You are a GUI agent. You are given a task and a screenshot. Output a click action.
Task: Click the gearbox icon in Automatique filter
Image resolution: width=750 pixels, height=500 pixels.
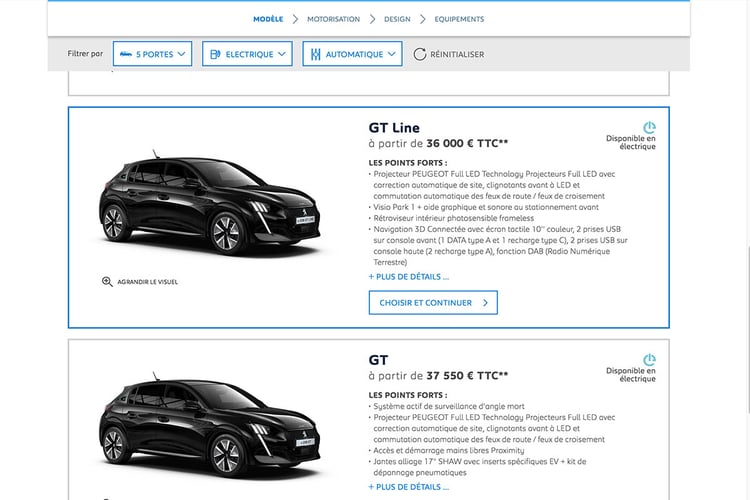315,54
